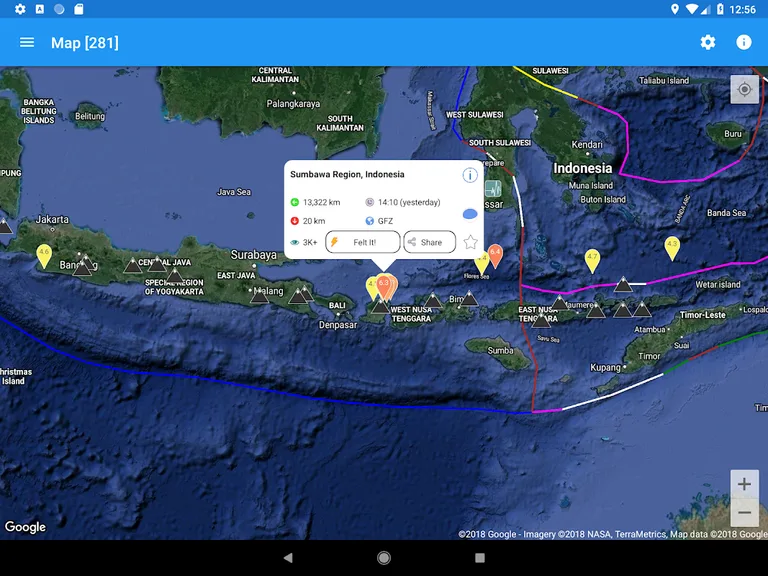Click the Jakarta city label

click(52, 219)
